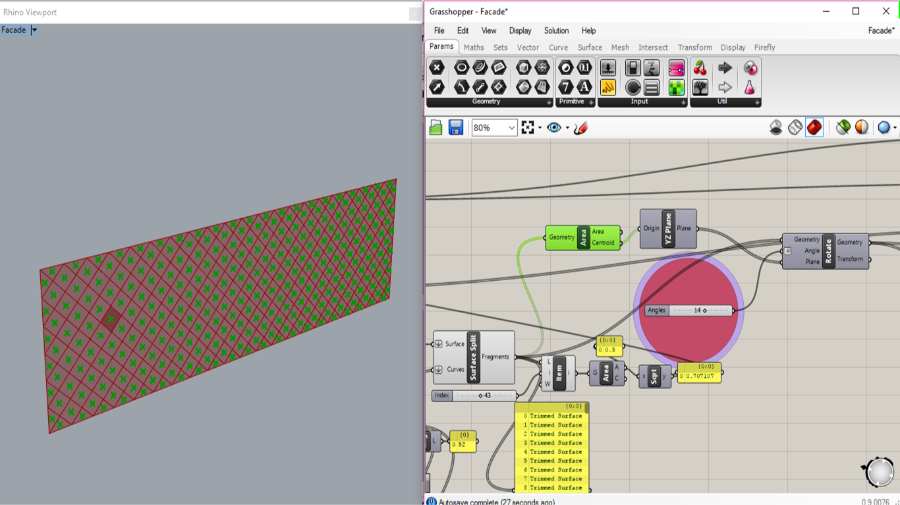Pick the Boolean primitive icon
Viewport: 900px width, 505px height.
click(566, 68)
